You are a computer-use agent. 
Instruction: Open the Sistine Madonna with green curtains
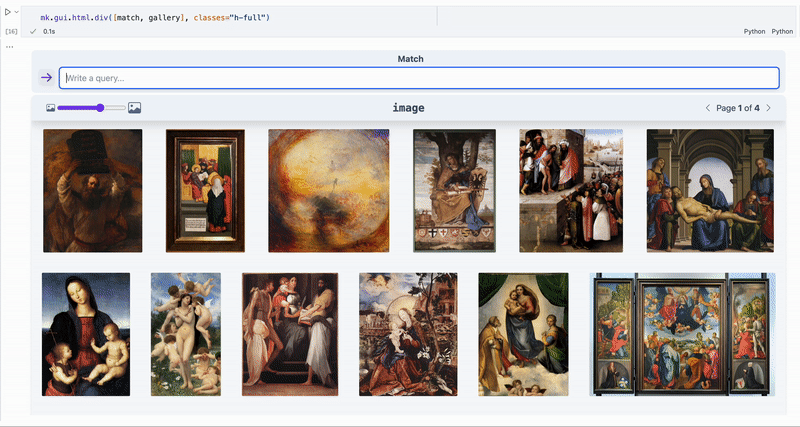click(523, 333)
